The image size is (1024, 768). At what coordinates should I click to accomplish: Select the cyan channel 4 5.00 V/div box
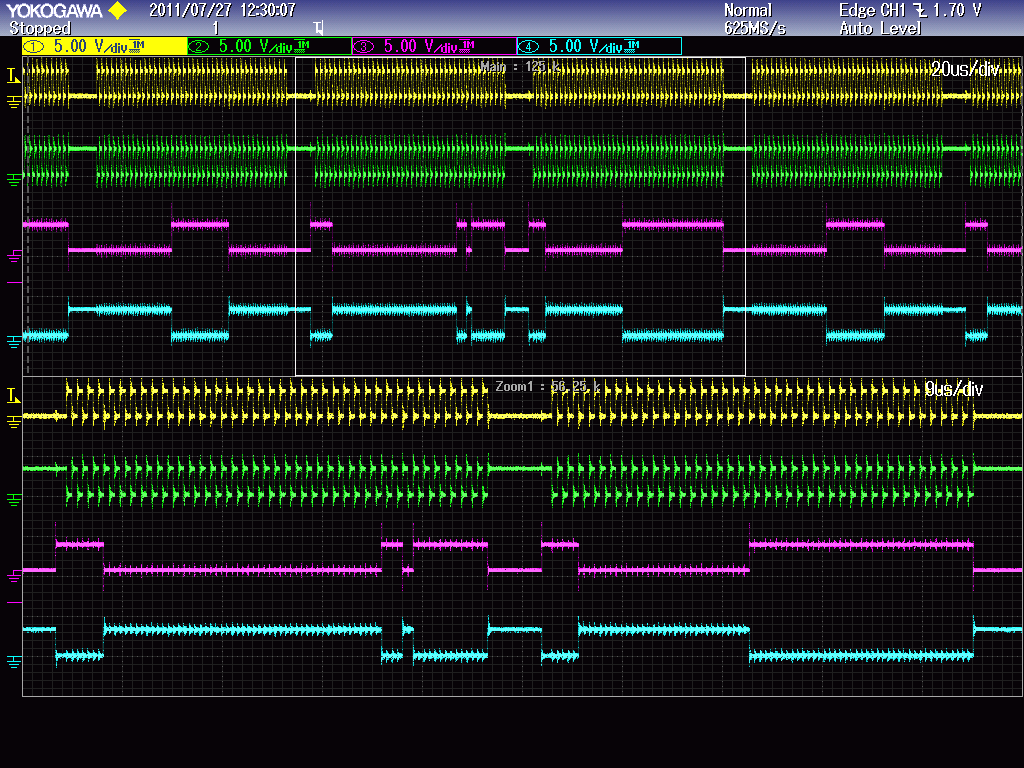coord(600,46)
